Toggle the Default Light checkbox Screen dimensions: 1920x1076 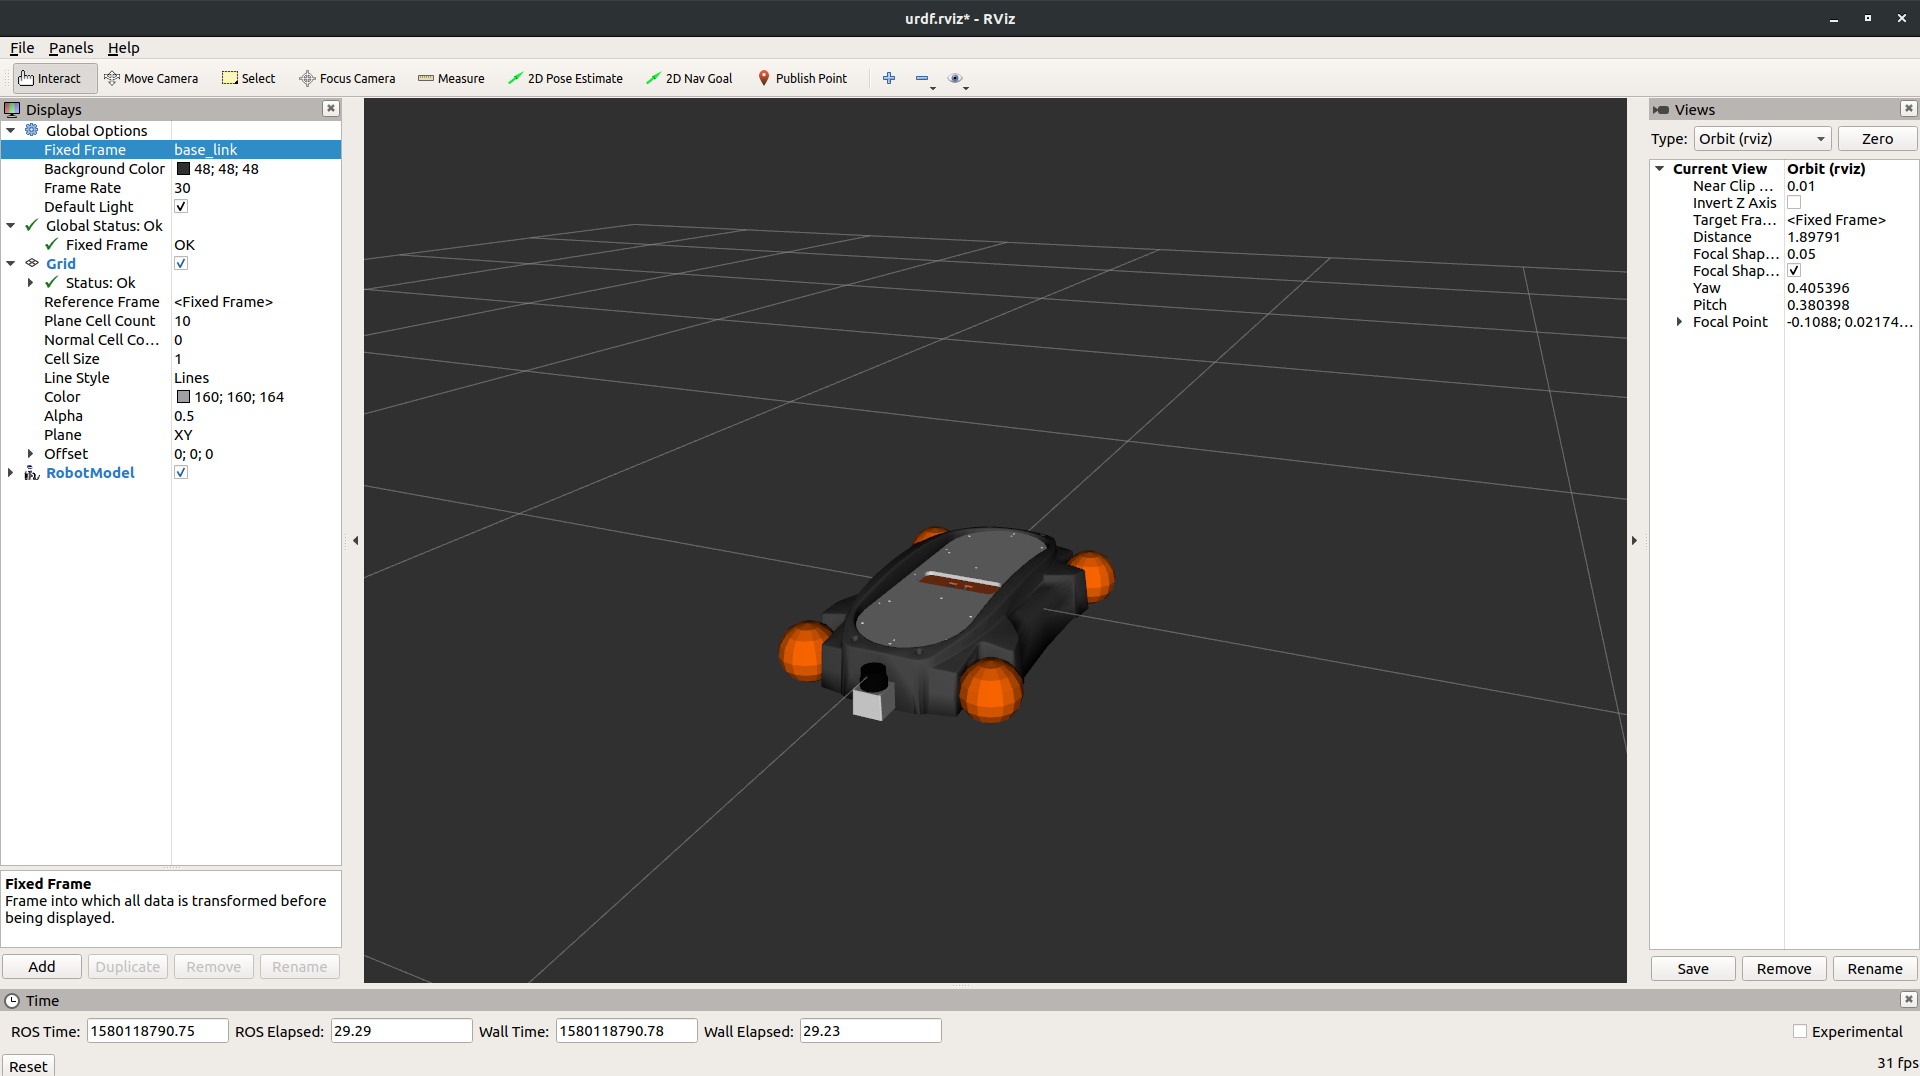coord(181,206)
